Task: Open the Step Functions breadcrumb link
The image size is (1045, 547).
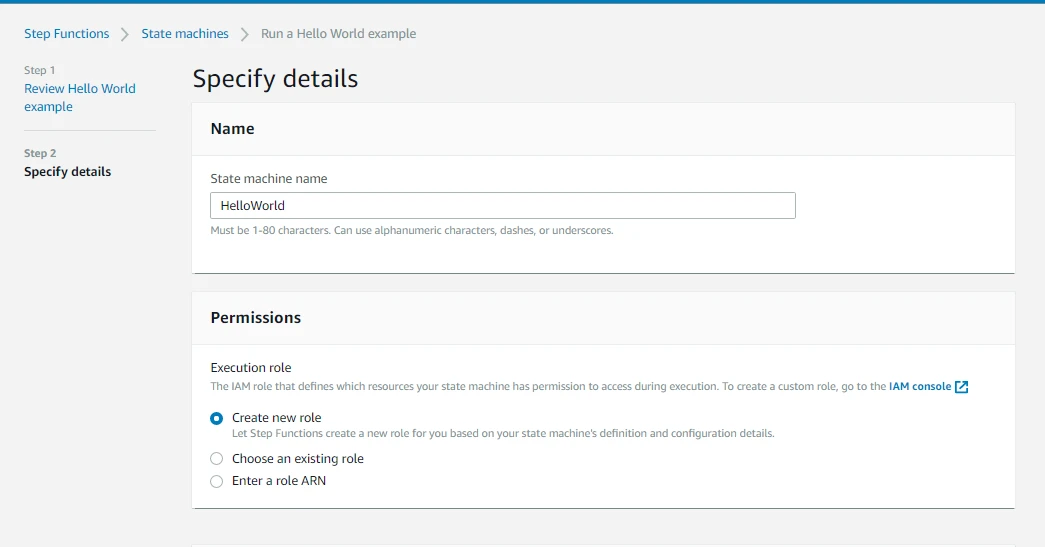Action: click(67, 34)
